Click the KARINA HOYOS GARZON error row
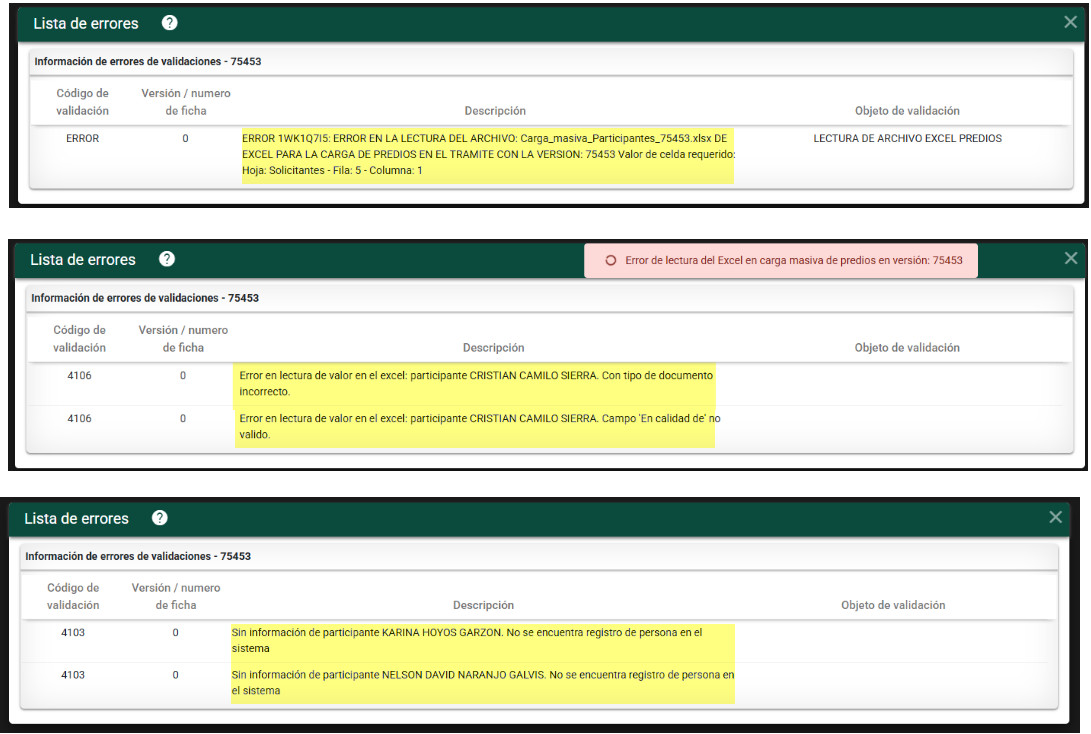The height and width of the screenshot is (734, 1091). click(467, 640)
